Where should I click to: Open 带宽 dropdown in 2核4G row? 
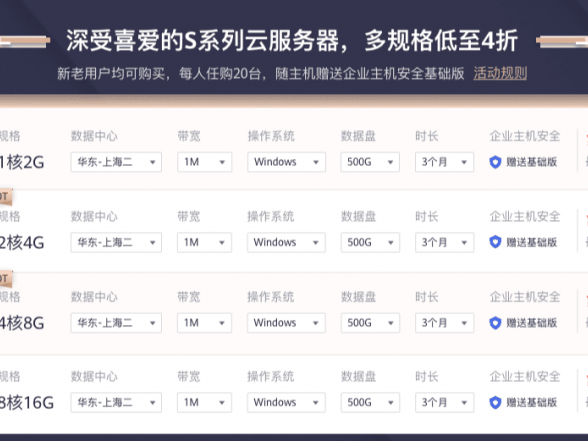[x=204, y=242]
